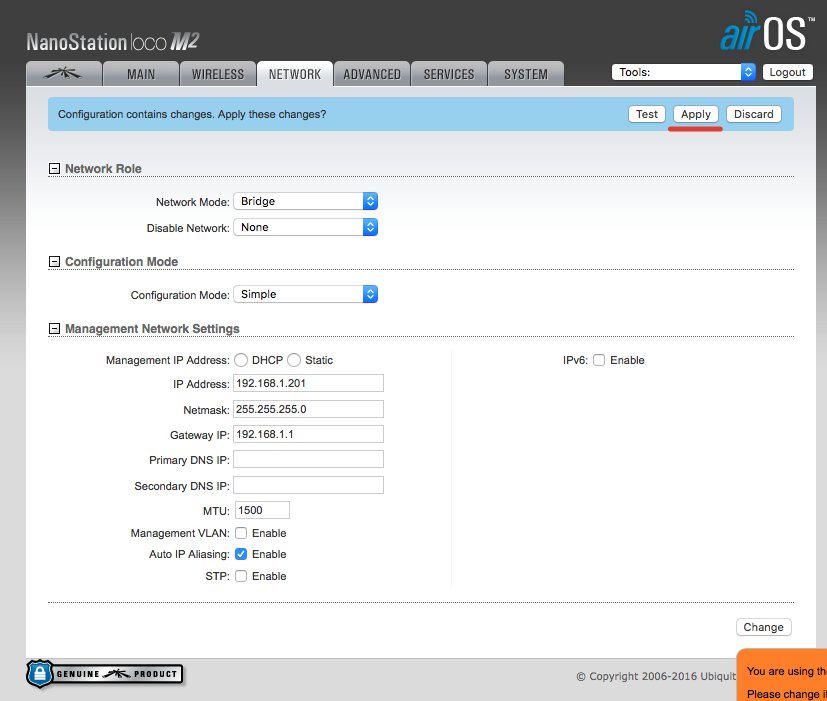Screen dimensions: 827x701
Task: Click the Genuine Product badge
Action: tap(105, 674)
